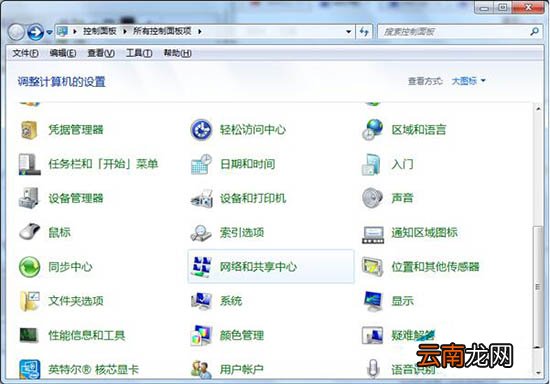Screen dimensions: 550x384
Task: Open the 颜色管理 icon
Action: 201,335
